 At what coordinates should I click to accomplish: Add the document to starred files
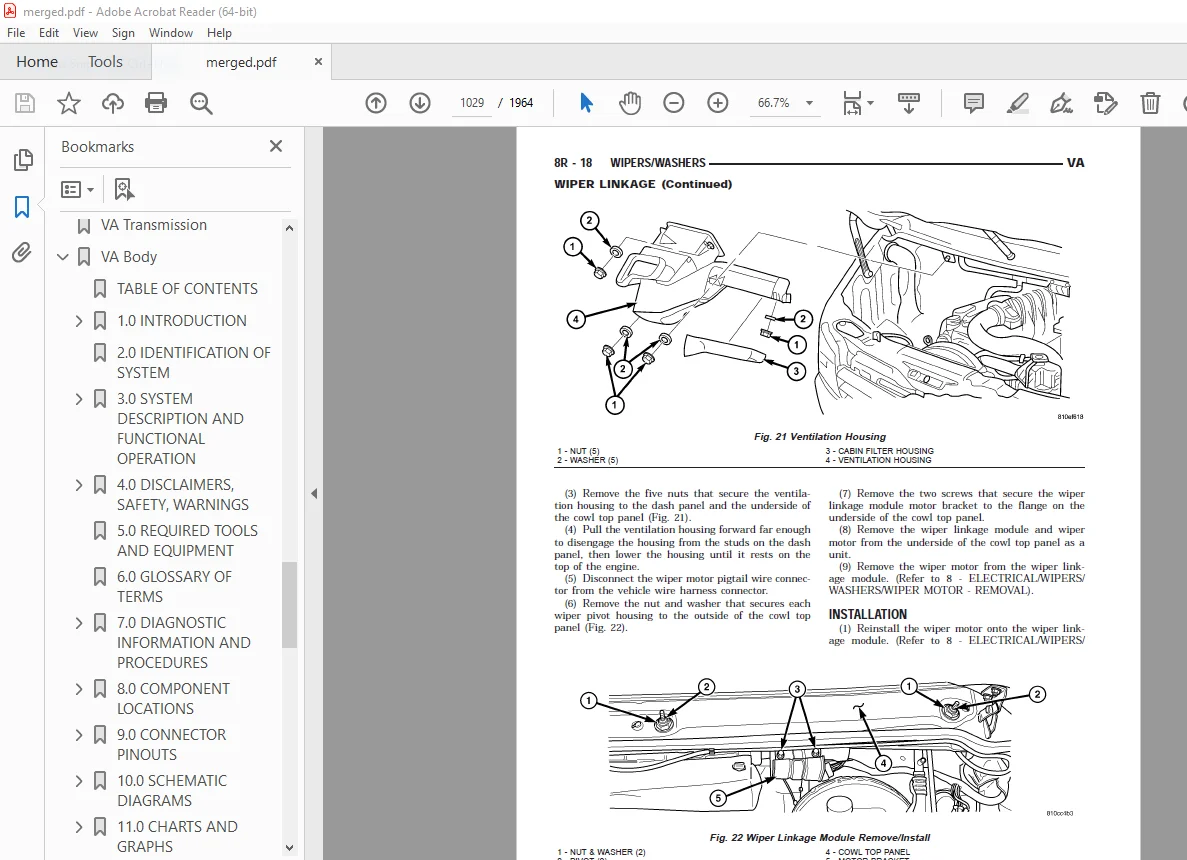69,103
